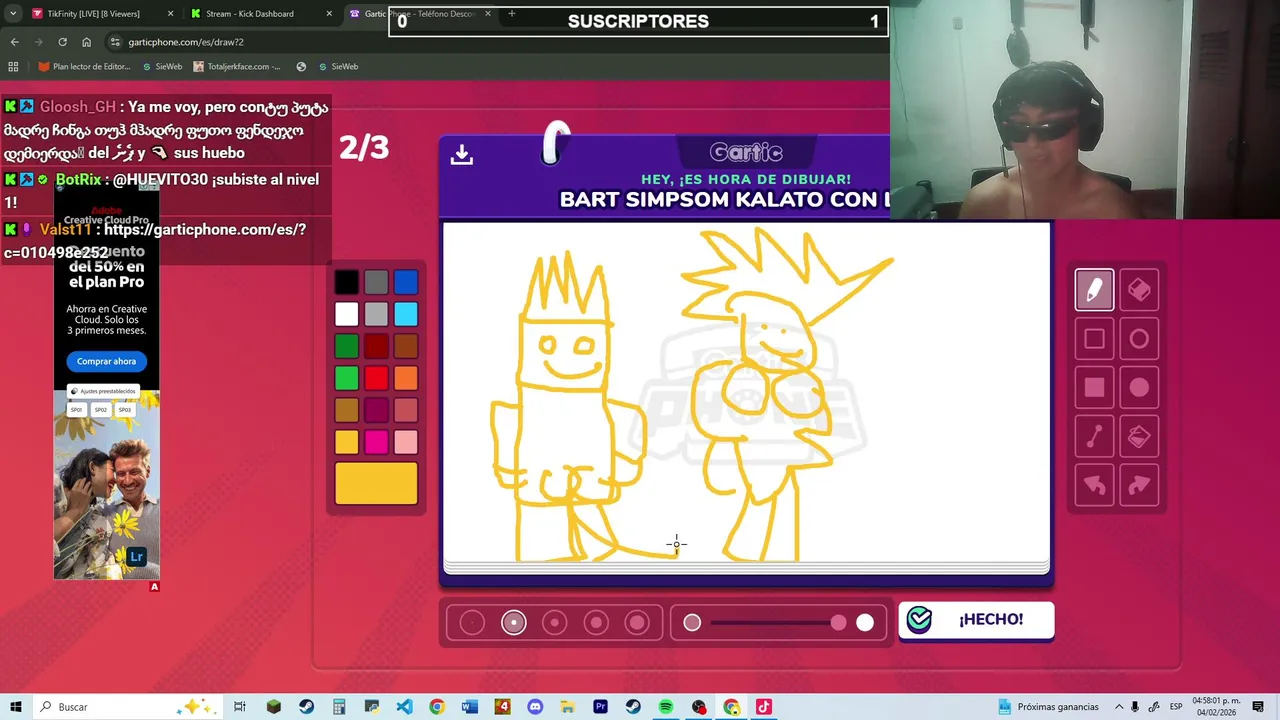1280x720 pixels.
Task: Open the large current-color custom picker
Action: click(x=376, y=483)
